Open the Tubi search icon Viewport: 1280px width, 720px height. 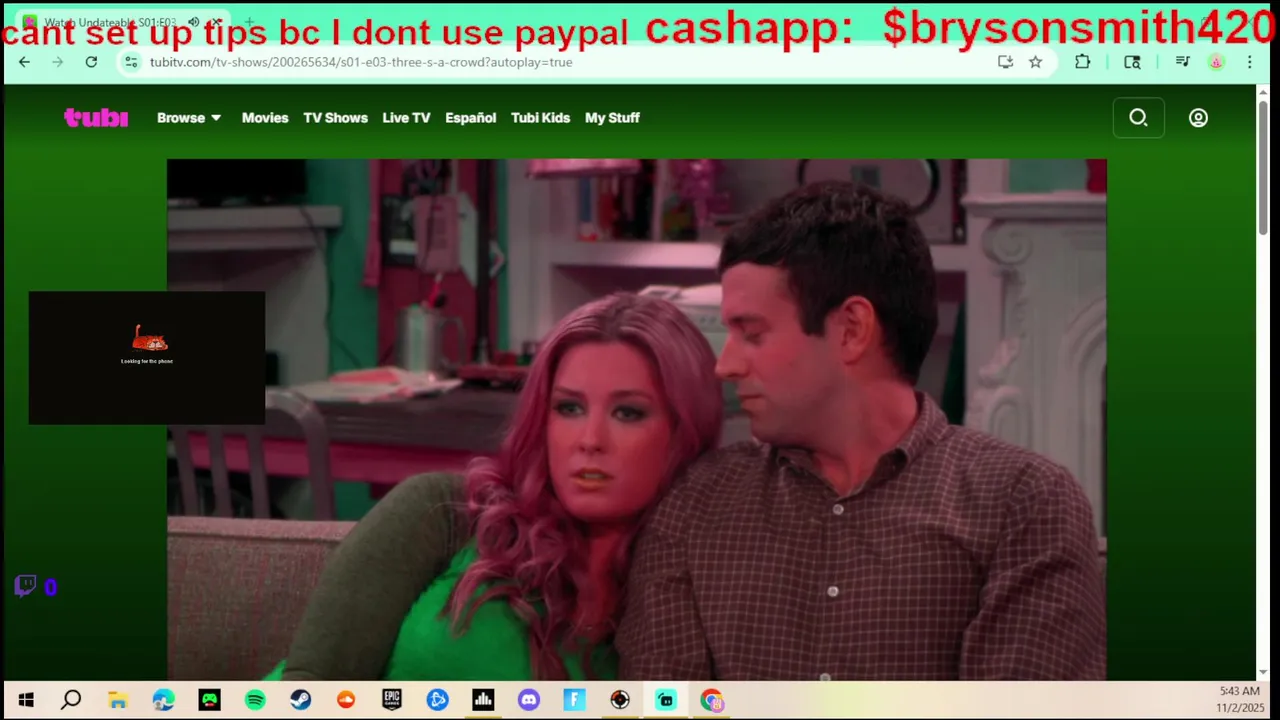click(1138, 118)
